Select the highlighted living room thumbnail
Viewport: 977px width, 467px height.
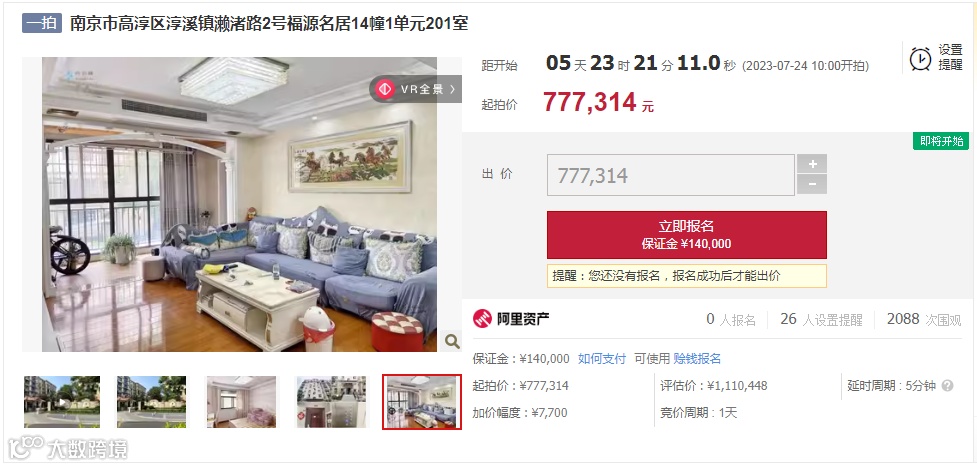(422, 402)
